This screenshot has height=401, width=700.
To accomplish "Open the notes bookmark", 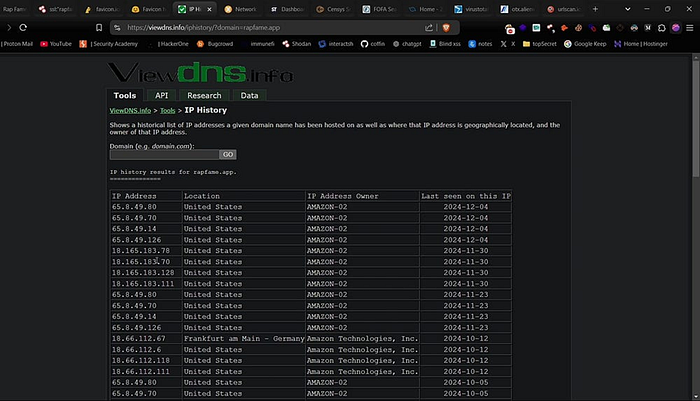I will [480, 44].
